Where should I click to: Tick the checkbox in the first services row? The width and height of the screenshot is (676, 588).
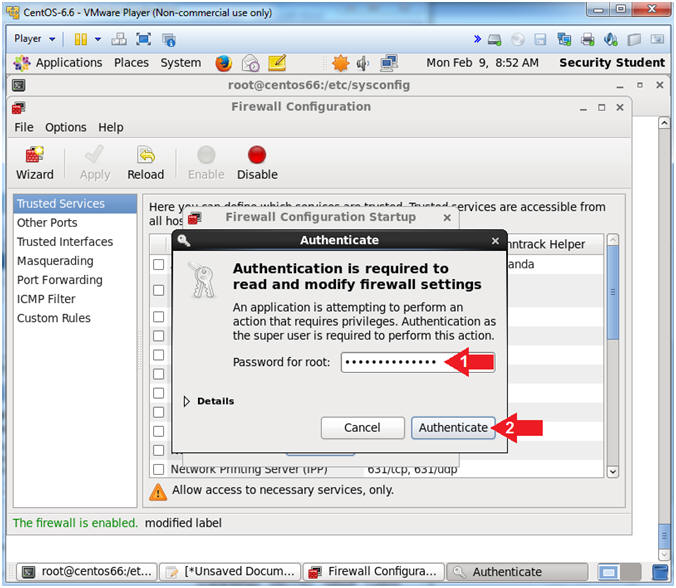tap(158, 264)
